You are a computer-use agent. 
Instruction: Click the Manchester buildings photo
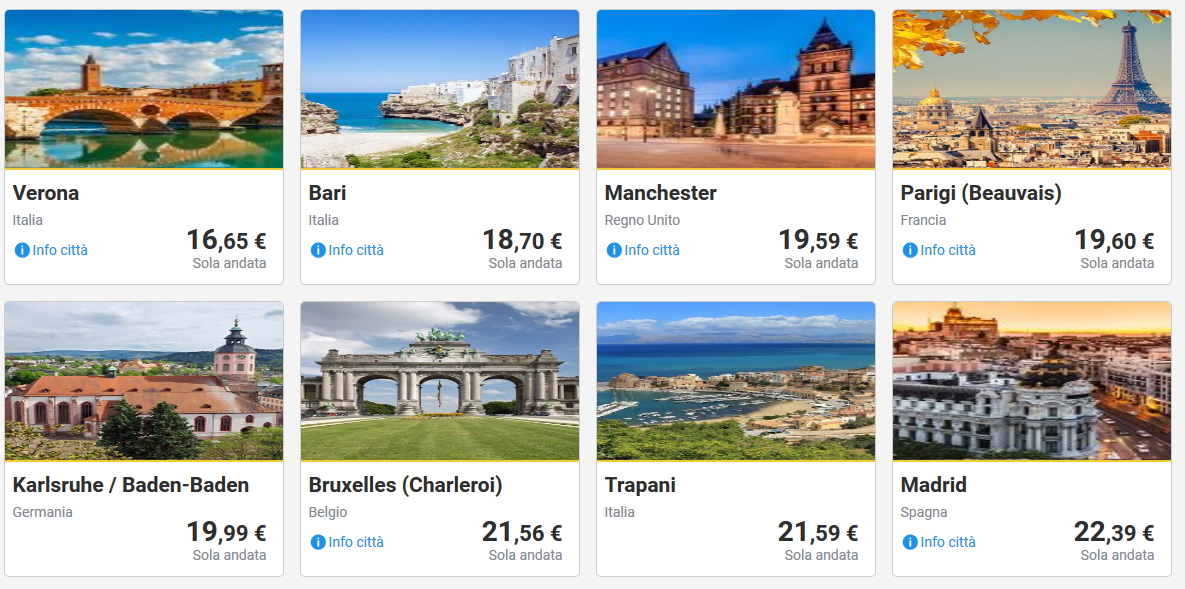pos(736,89)
